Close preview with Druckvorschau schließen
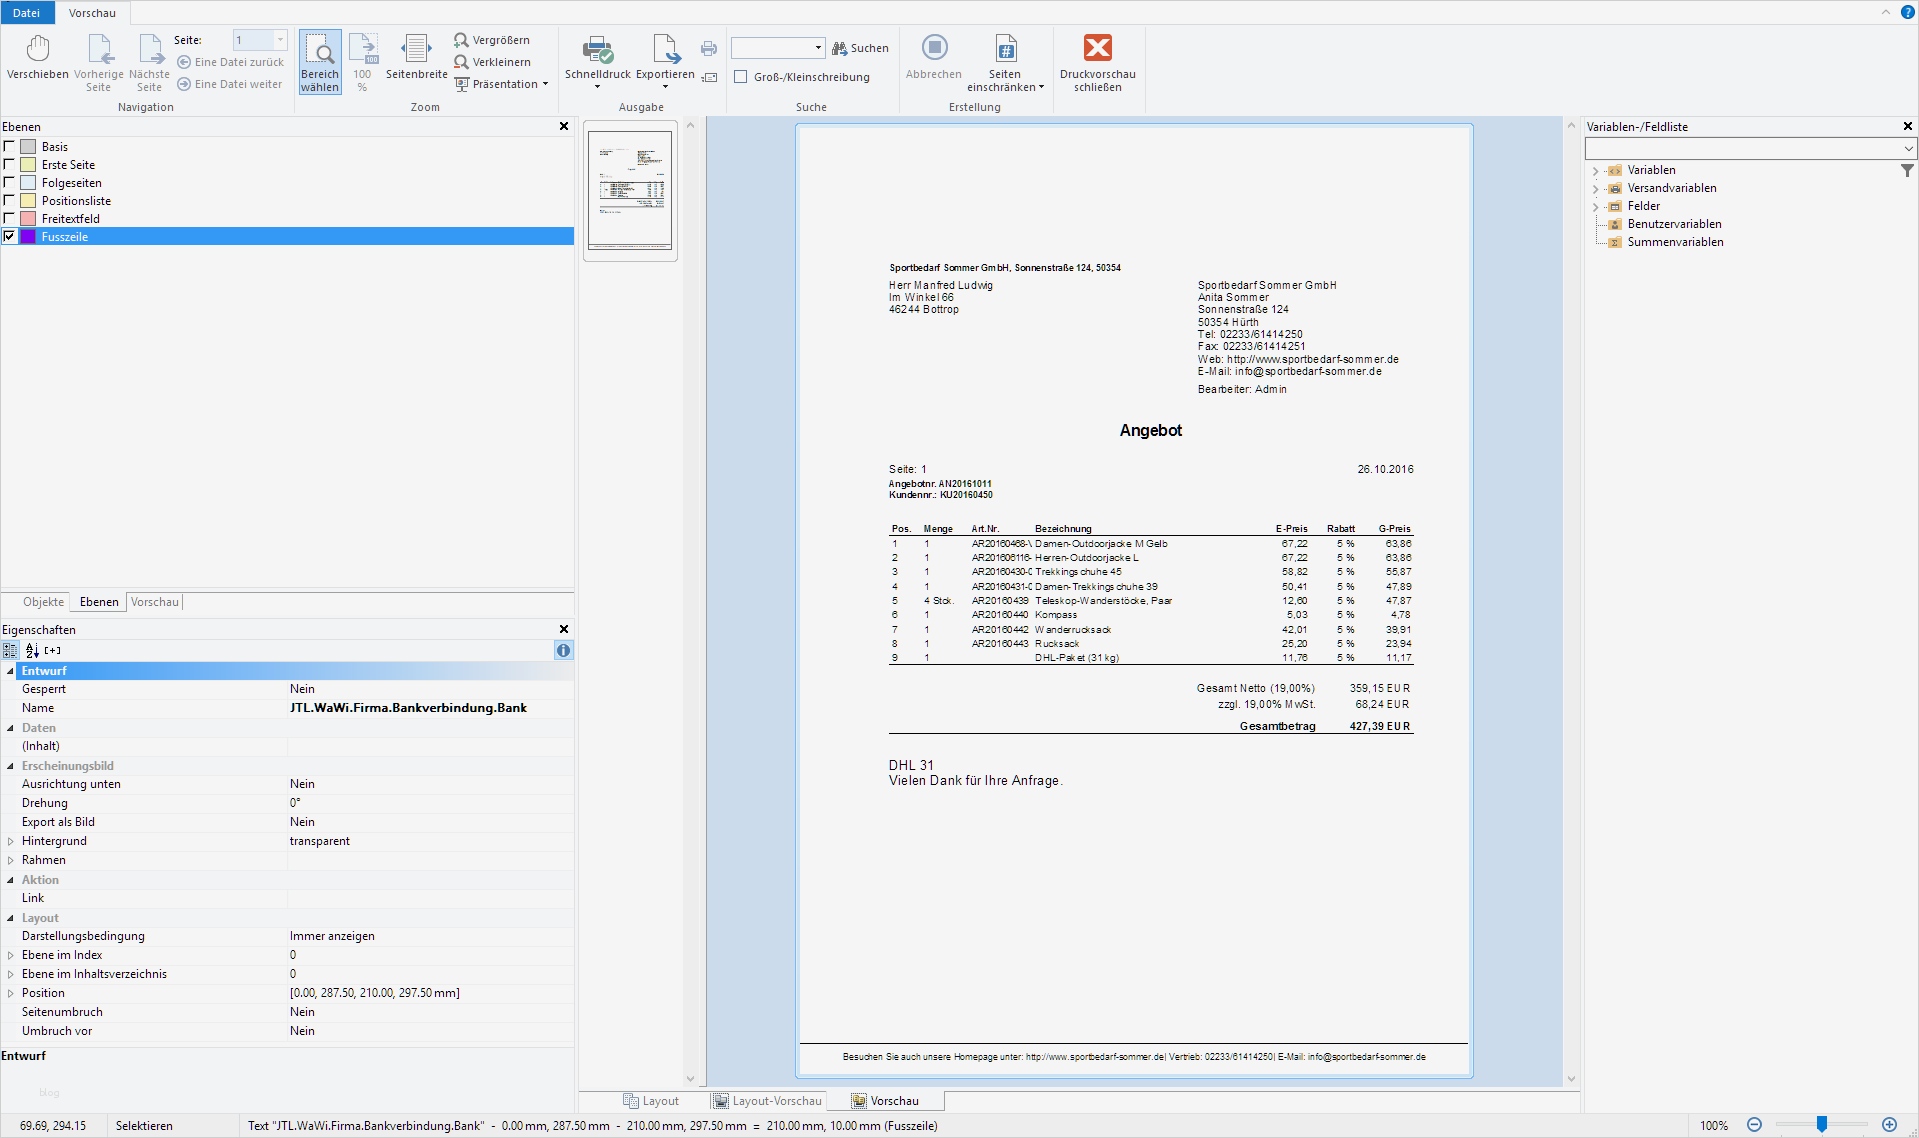The width and height of the screenshot is (1919, 1138). pos(1097,61)
